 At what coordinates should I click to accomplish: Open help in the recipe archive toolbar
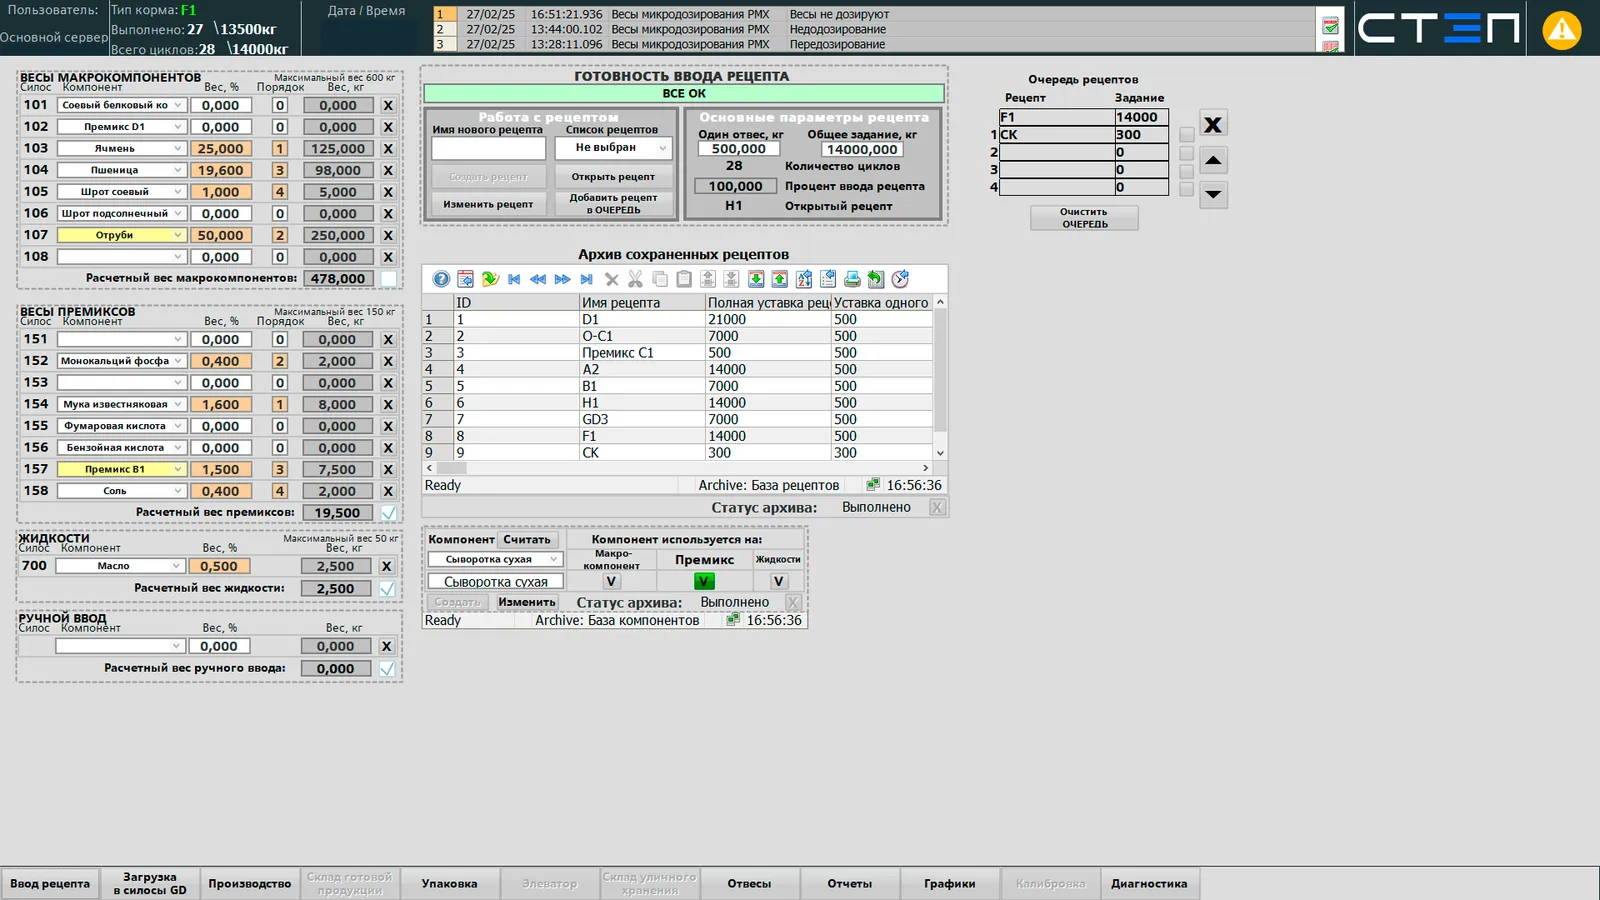[441, 279]
